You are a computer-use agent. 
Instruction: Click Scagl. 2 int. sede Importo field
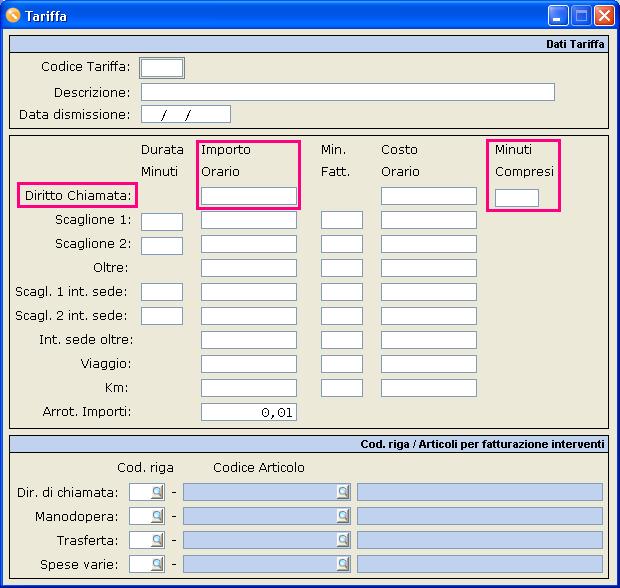click(x=249, y=316)
